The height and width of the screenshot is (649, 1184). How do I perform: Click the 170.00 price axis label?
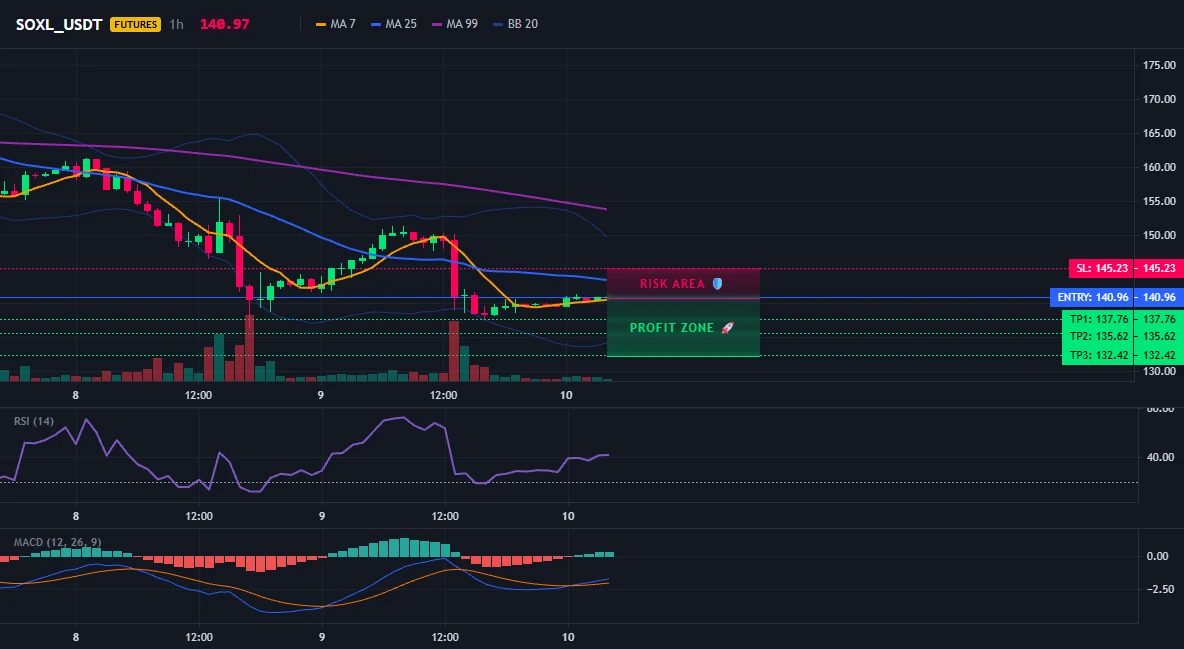pyautogui.click(x=1159, y=99)
